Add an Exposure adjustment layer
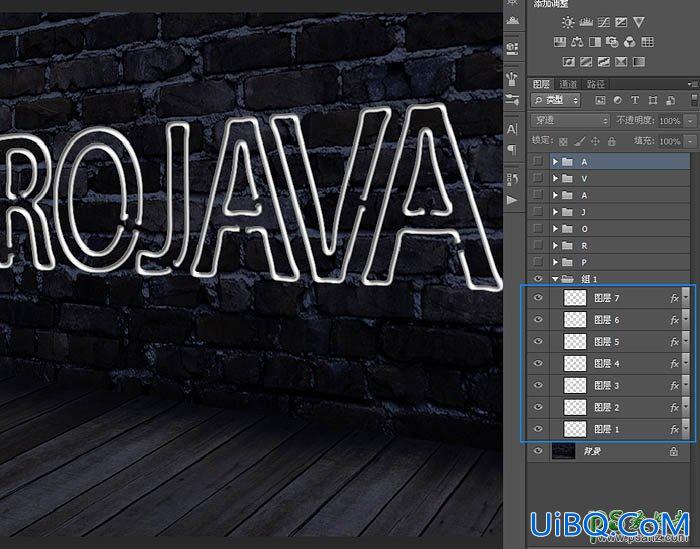Viewport: 700px width, 549px height. click(621, 22)
